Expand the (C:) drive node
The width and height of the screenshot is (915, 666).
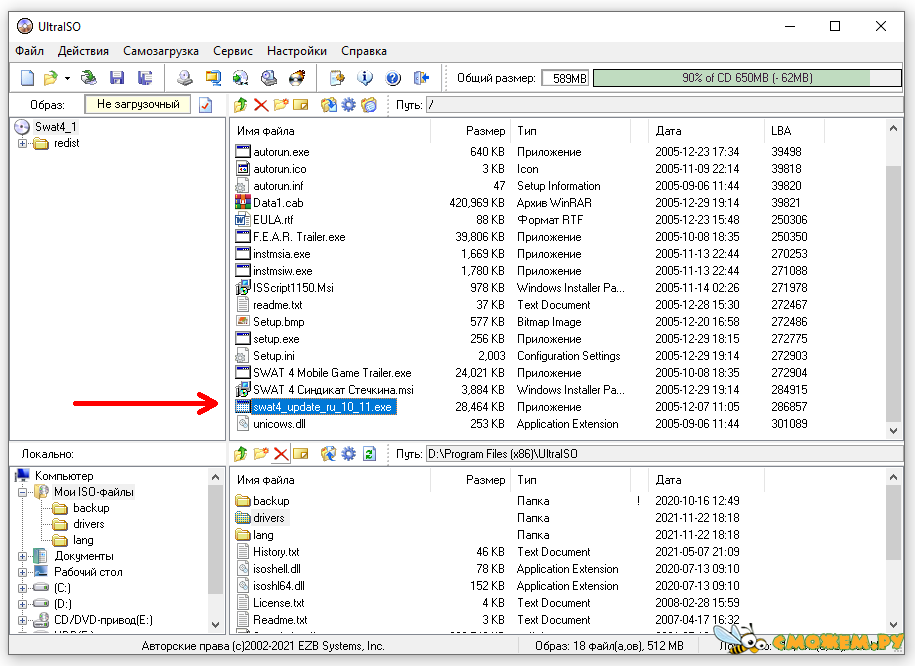pyautogui.click(x=22, y=588)
